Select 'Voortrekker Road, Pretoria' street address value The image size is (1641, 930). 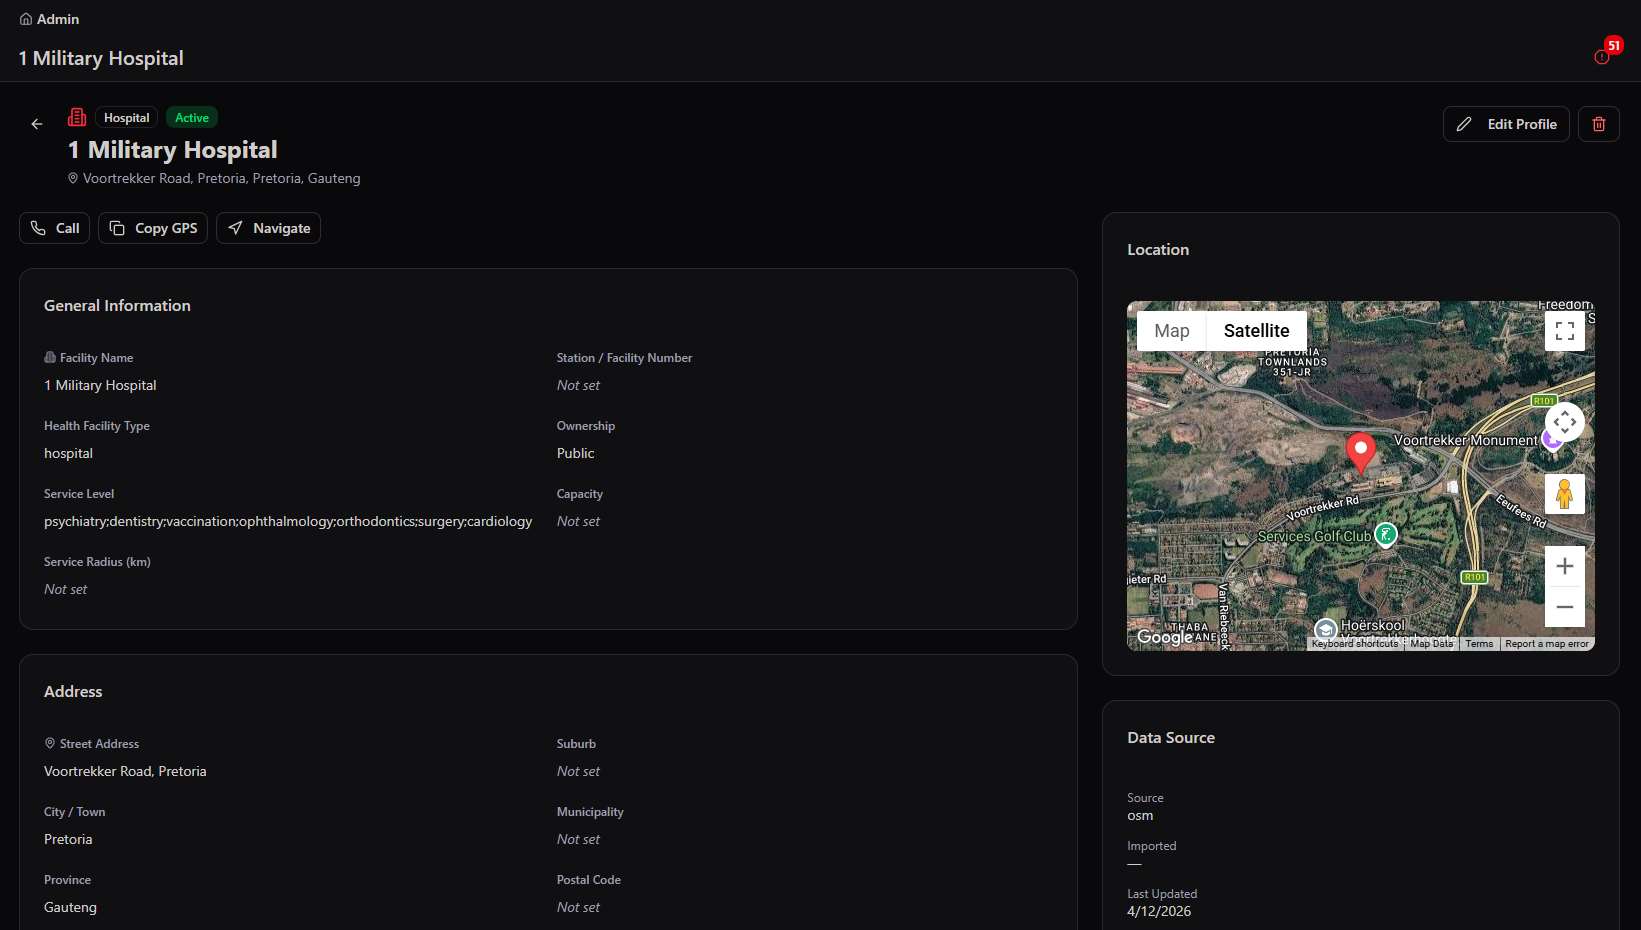pyautogui.click(x=125, y=771)
